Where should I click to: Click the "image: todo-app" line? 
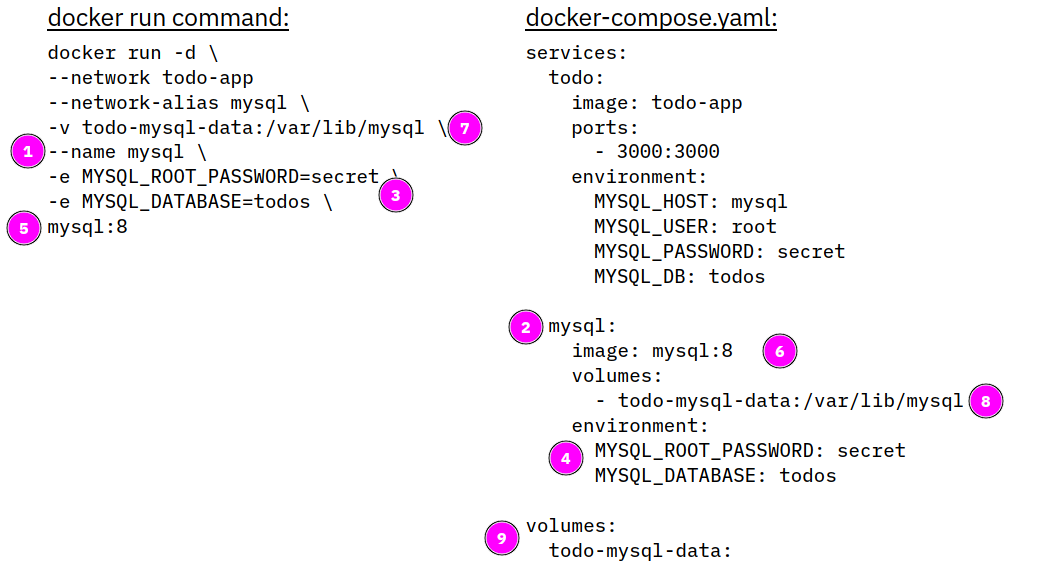(x=656, y=103)
